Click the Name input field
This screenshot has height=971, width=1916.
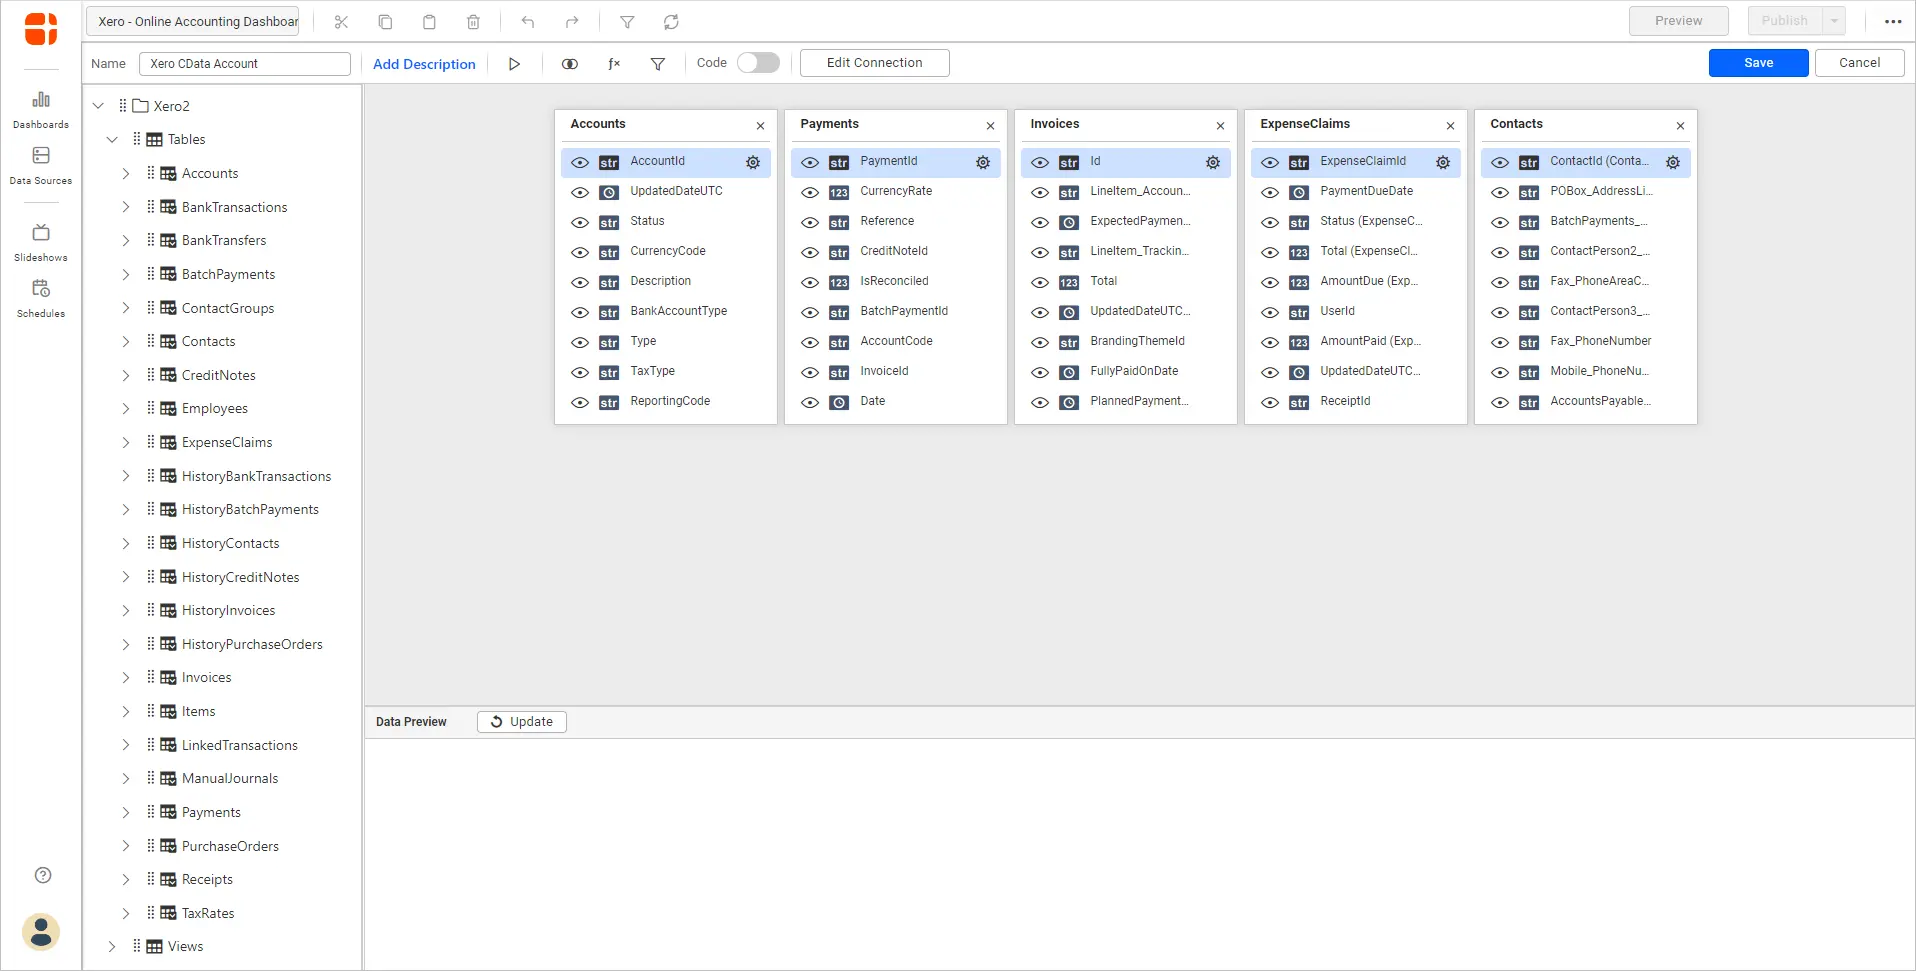(245, 64)
